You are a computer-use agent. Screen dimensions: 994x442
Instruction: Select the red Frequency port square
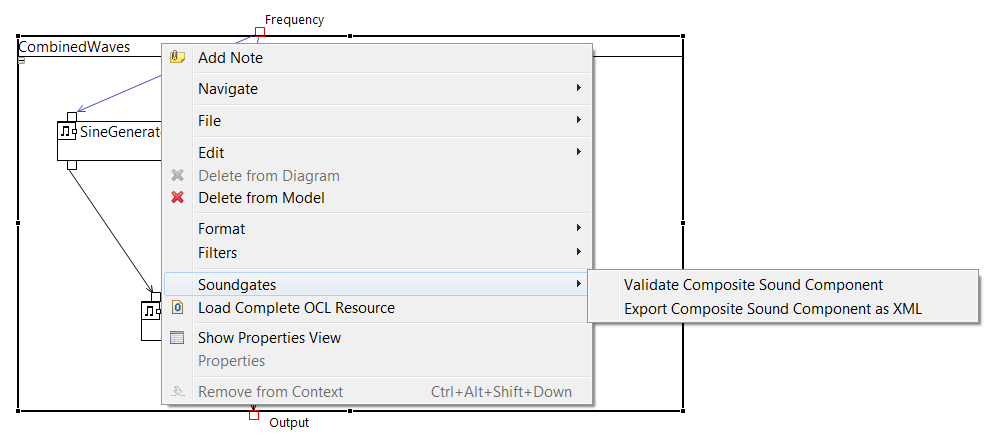259,31
